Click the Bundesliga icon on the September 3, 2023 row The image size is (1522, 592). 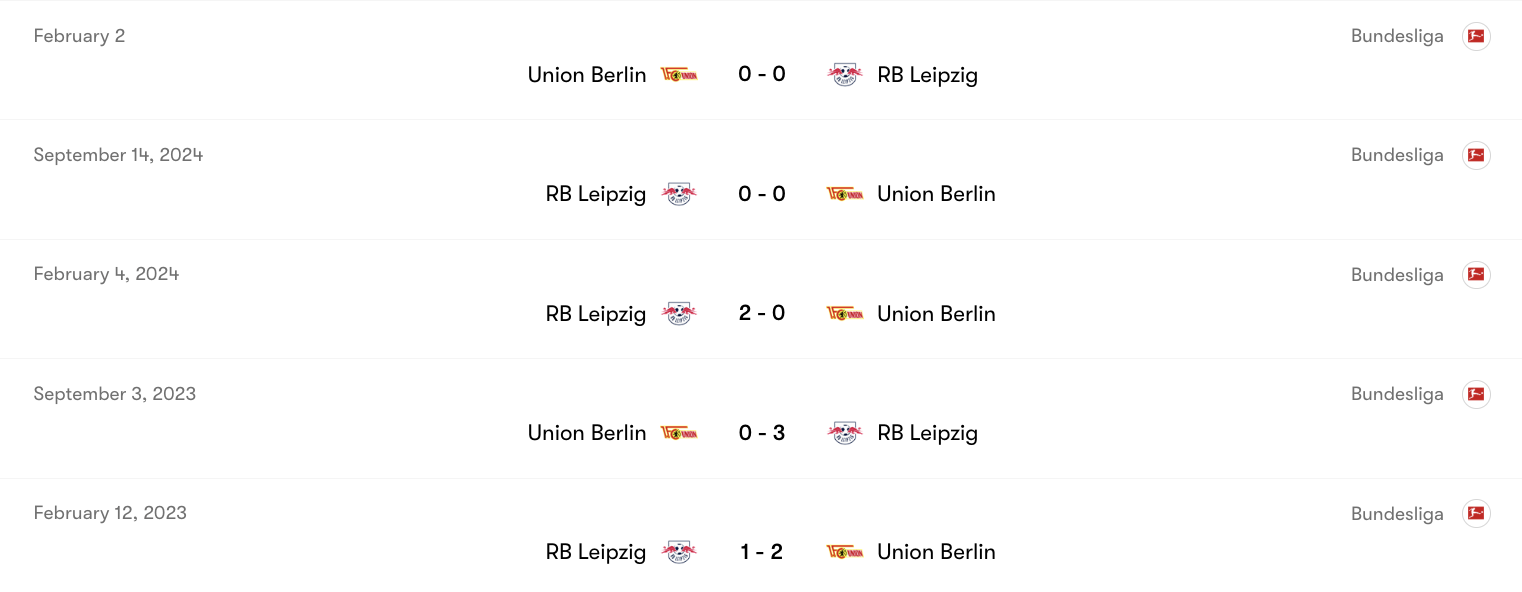click(x=1477, y=394)
